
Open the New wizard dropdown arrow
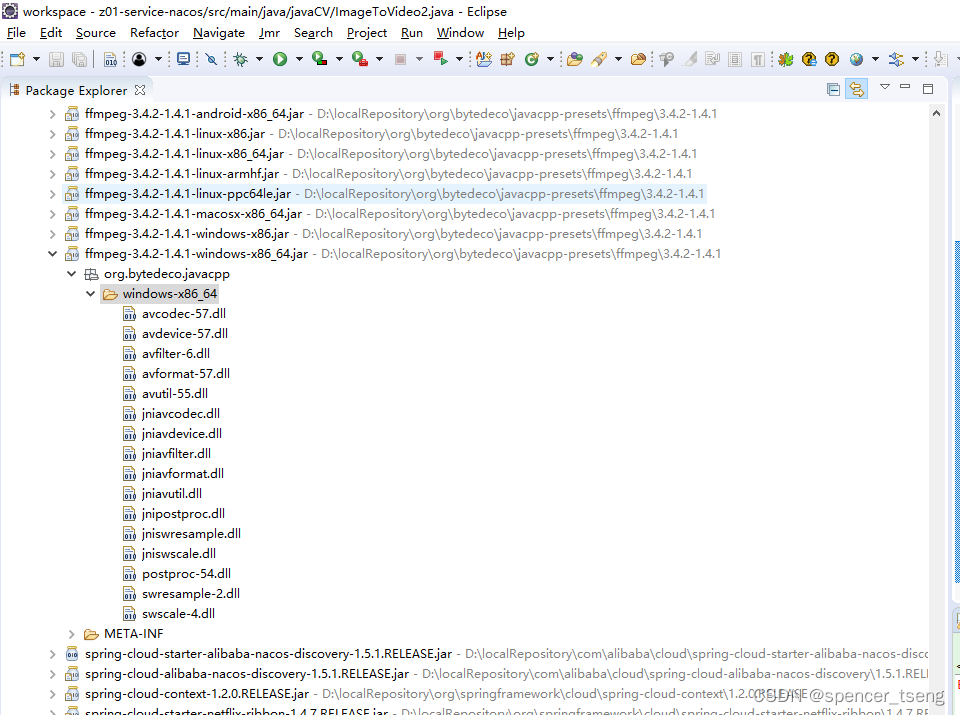pyautogui.click(x=36, y=59)
